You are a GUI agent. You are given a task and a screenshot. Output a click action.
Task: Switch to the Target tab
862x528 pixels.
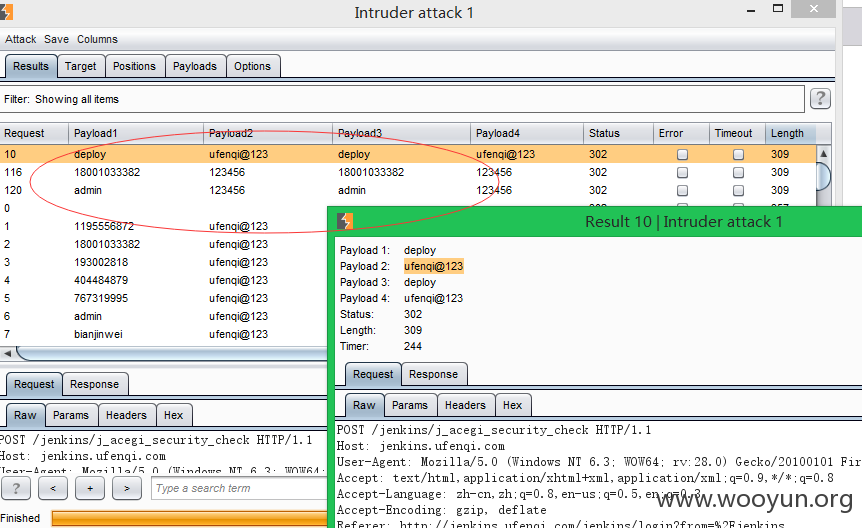[80, 66]
